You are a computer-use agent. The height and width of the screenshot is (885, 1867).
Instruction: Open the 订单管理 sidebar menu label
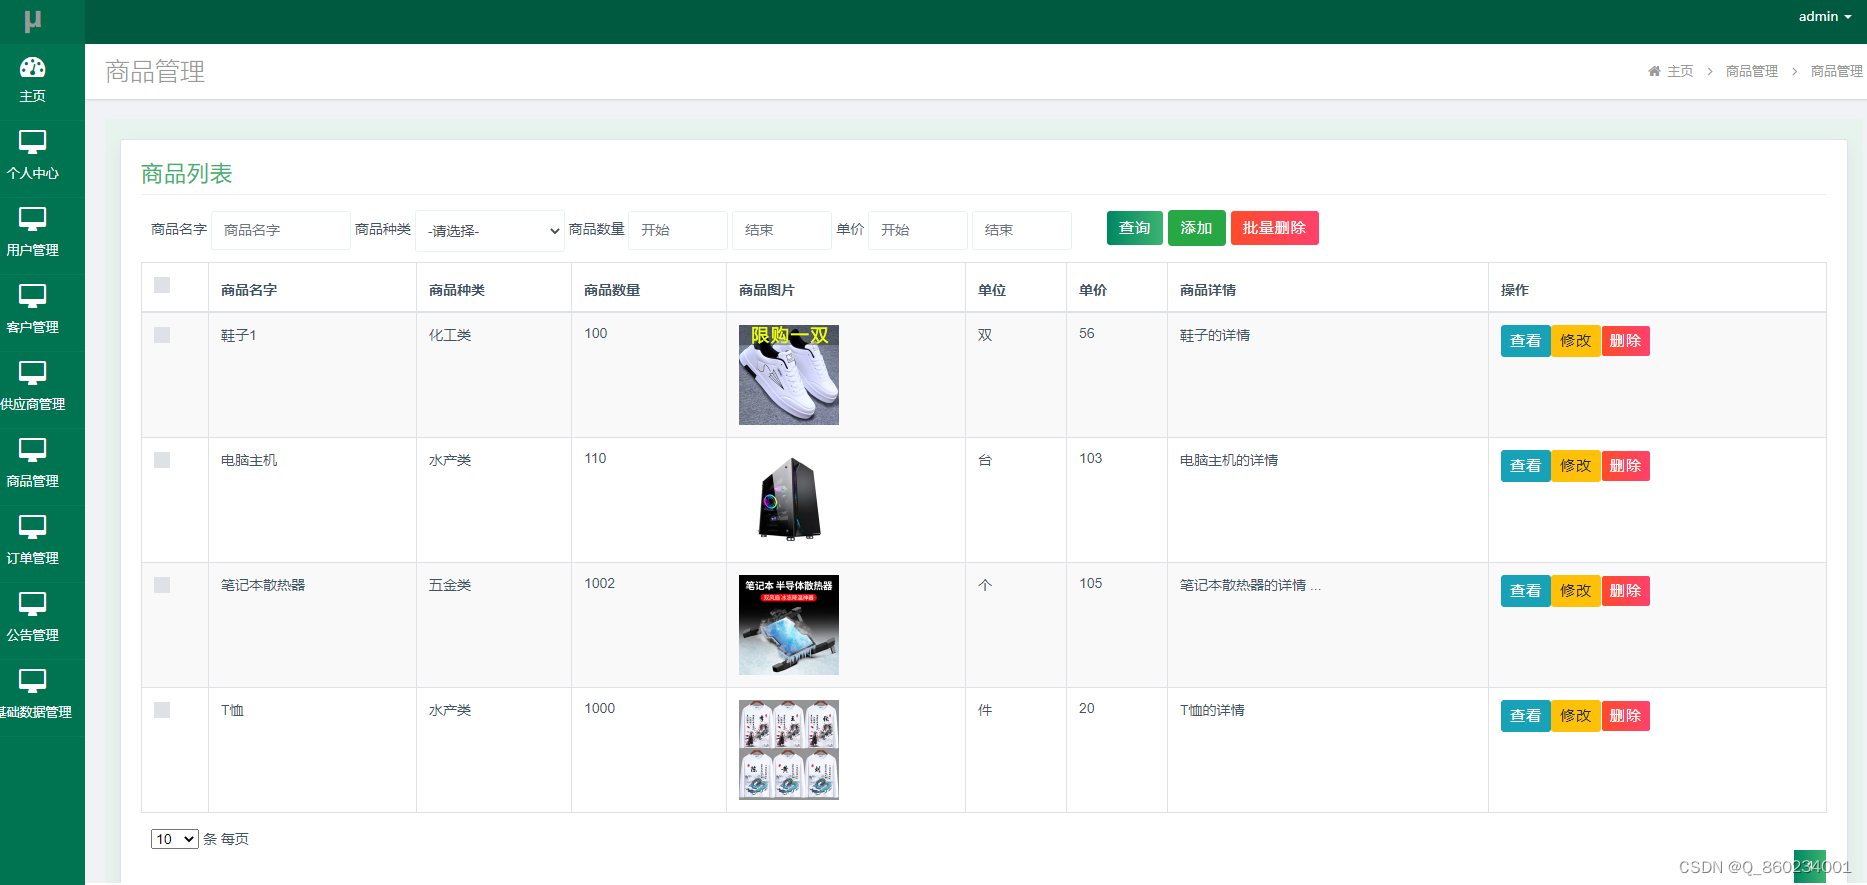pos(33,558)
